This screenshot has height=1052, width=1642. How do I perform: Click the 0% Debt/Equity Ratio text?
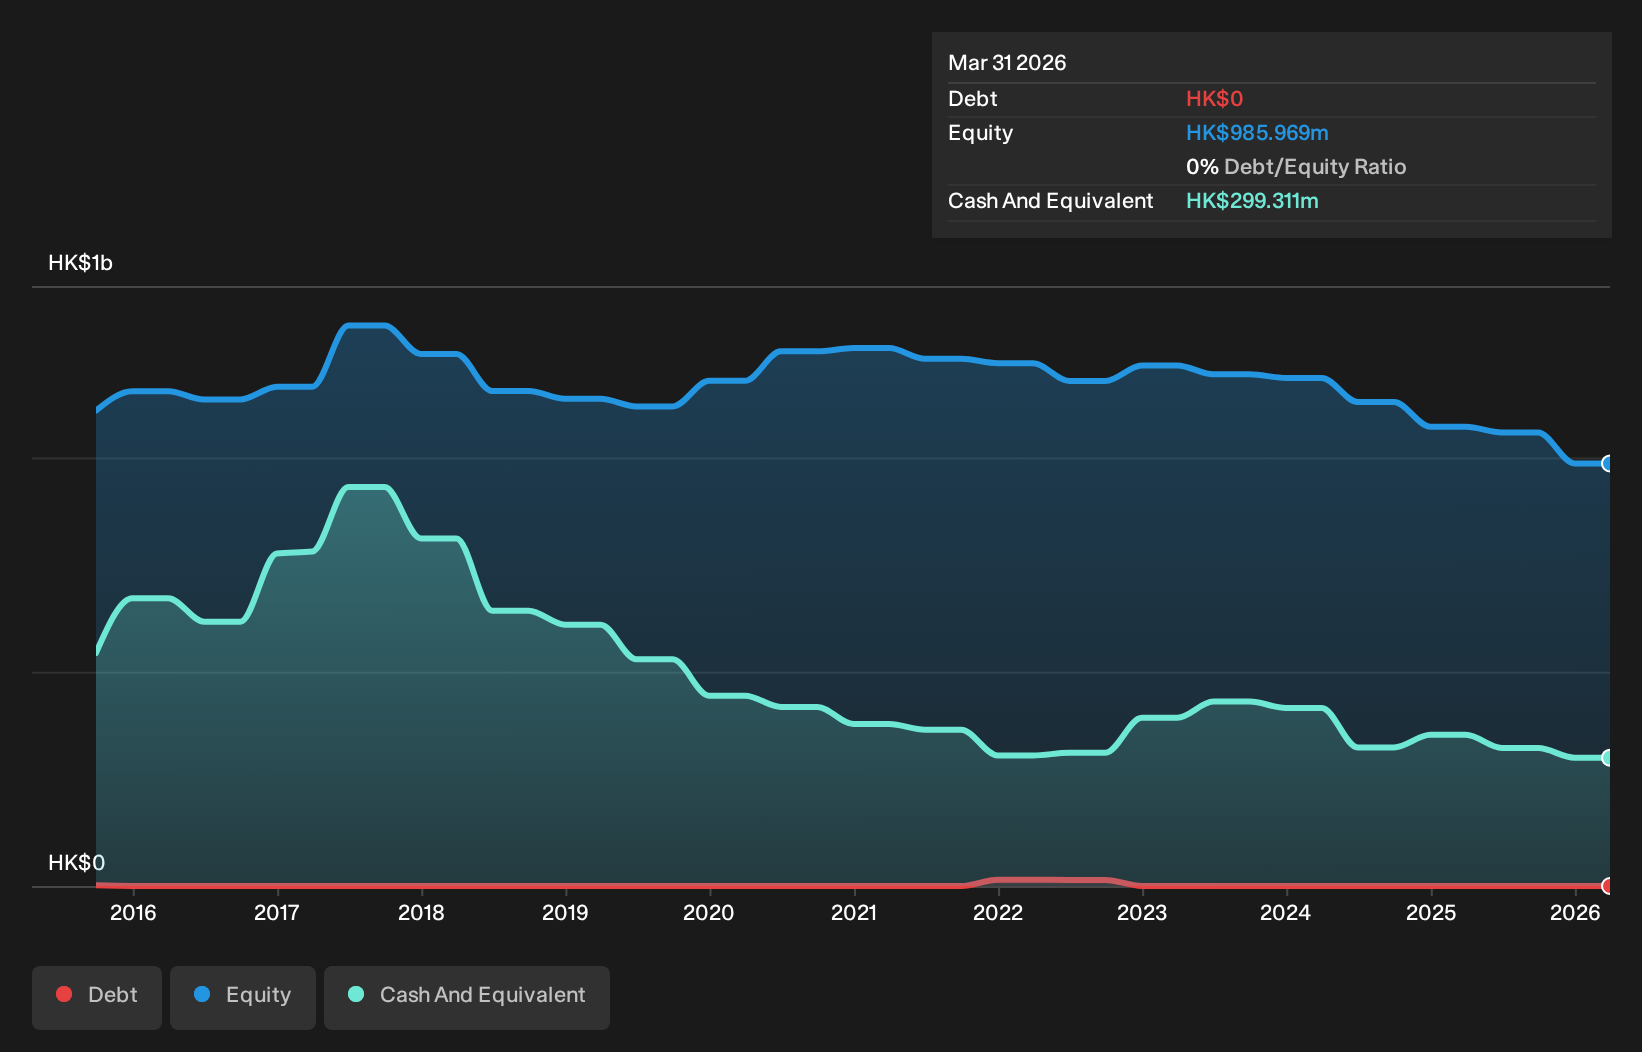point(1296,167)
